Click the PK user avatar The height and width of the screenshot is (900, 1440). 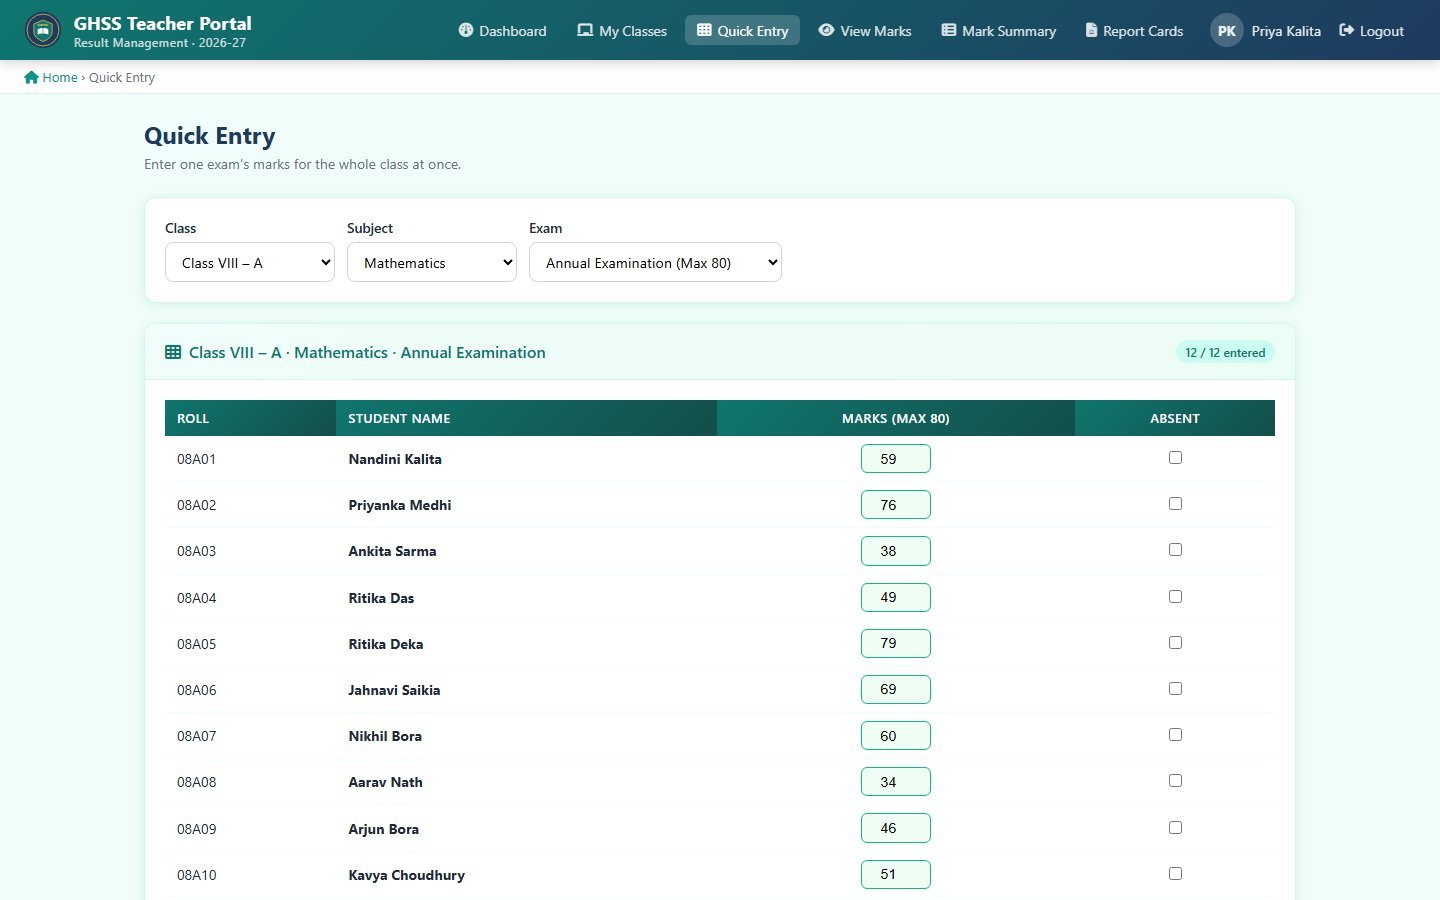pos(1227,30)
